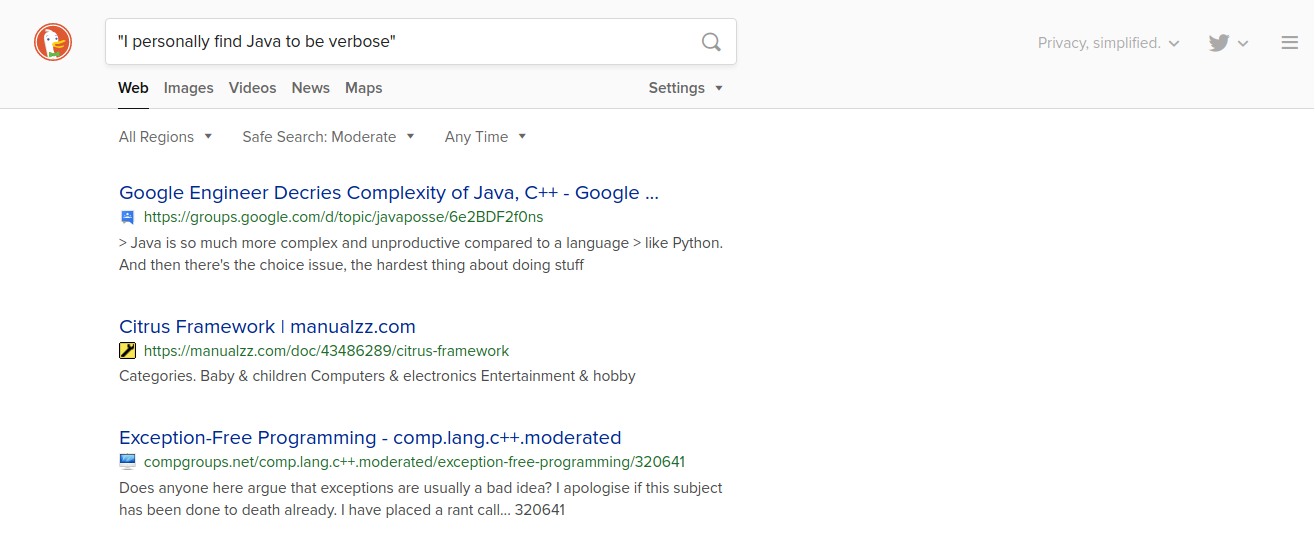Open Exception-Free Programming result link
Image resolution: width=1315 pixels, height=546 pixels.
click(370, 438)
